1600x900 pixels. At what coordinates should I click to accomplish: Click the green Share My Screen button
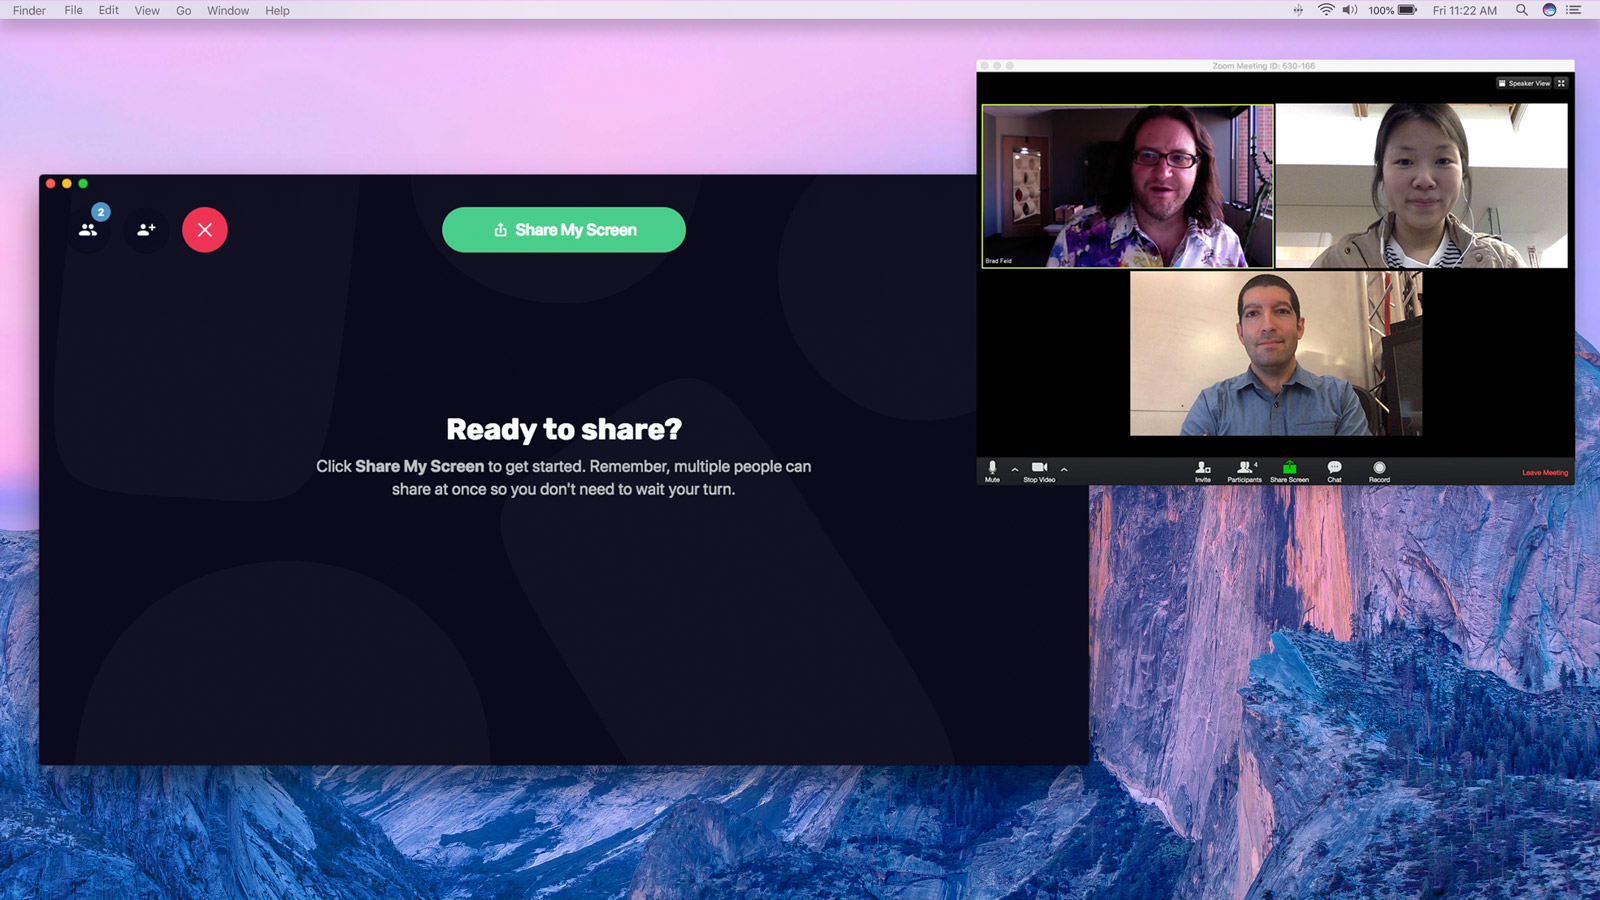click(564, 229)
